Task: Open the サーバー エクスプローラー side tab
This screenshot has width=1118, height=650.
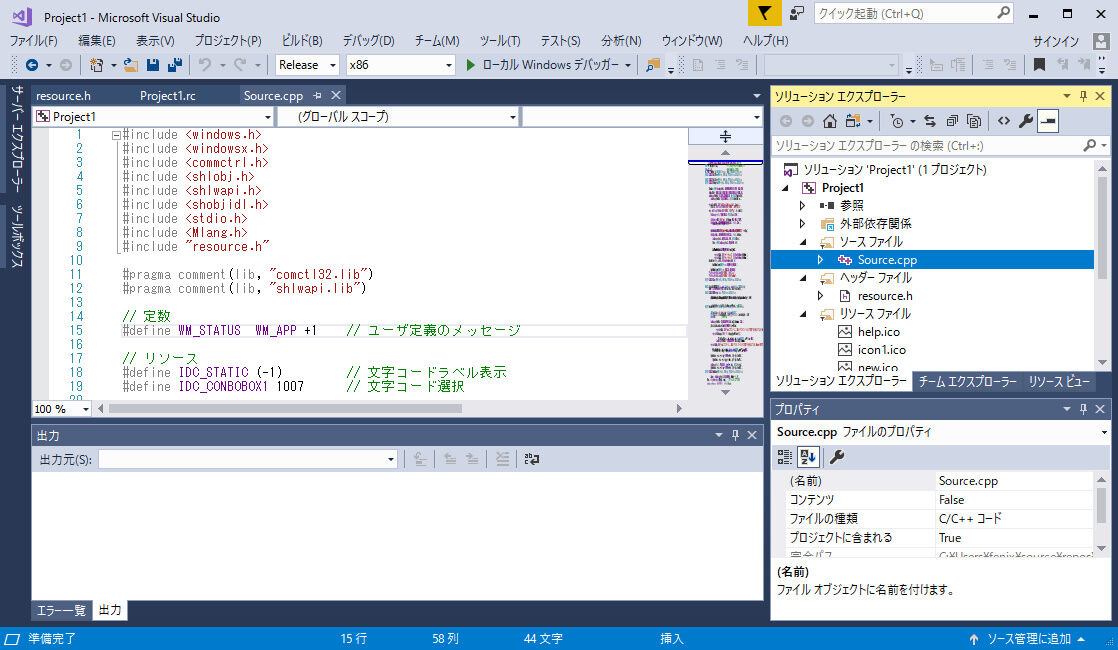Action: tap(17, 138)
